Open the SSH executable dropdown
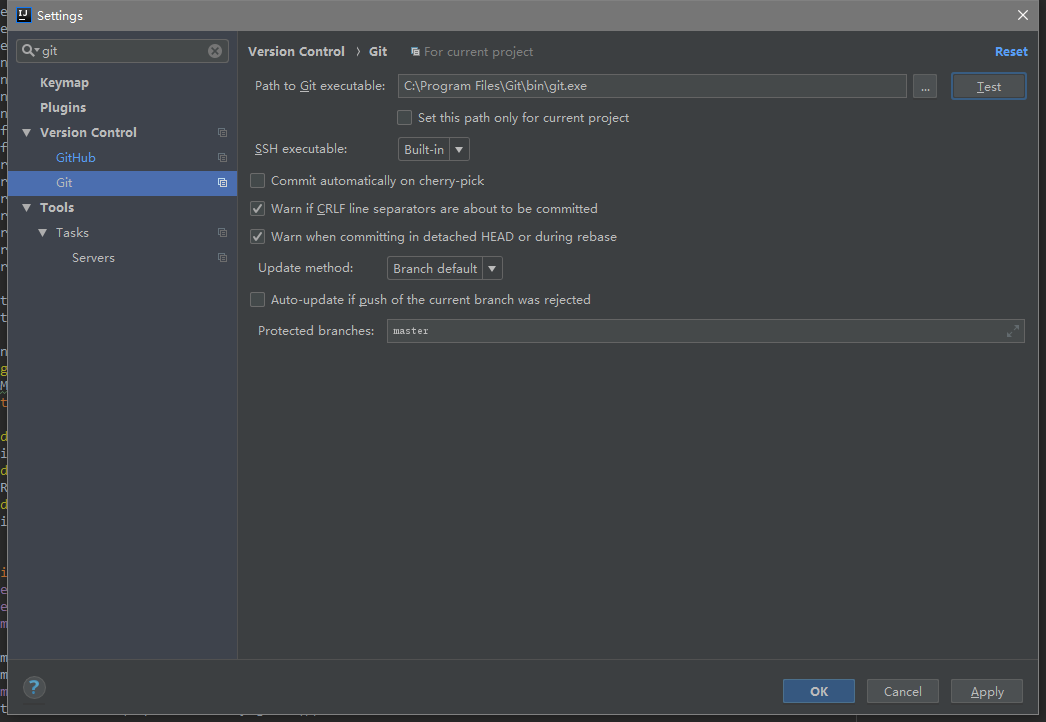The width and height of the screenshot is (1046, 722). (434, 150)
